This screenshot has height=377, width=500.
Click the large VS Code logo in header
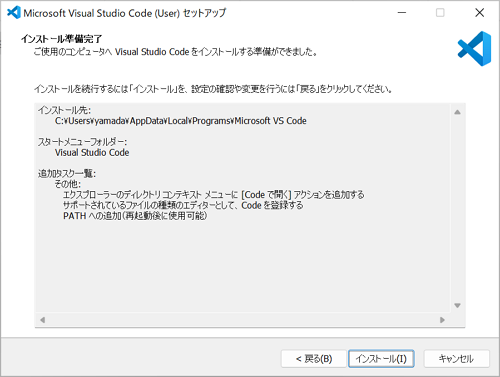coord(474,49)
